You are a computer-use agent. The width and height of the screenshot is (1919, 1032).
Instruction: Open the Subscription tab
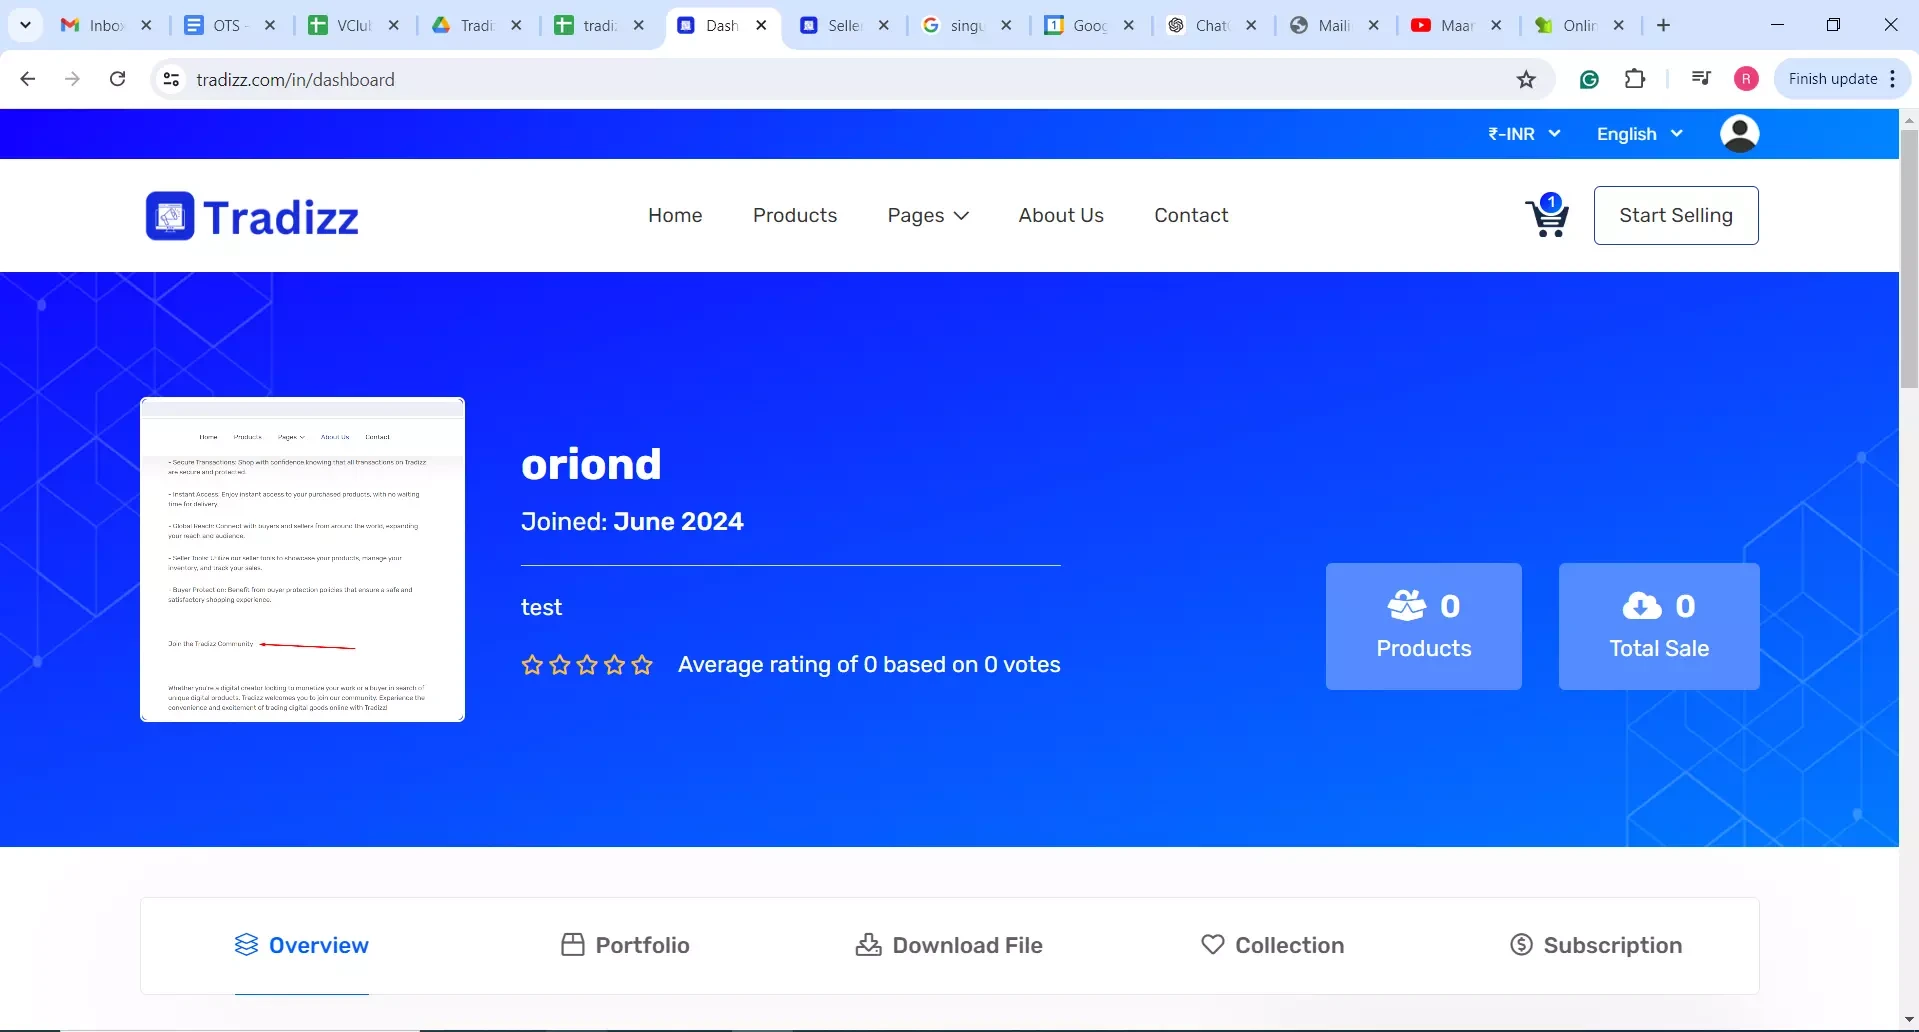coord(1596,945)
